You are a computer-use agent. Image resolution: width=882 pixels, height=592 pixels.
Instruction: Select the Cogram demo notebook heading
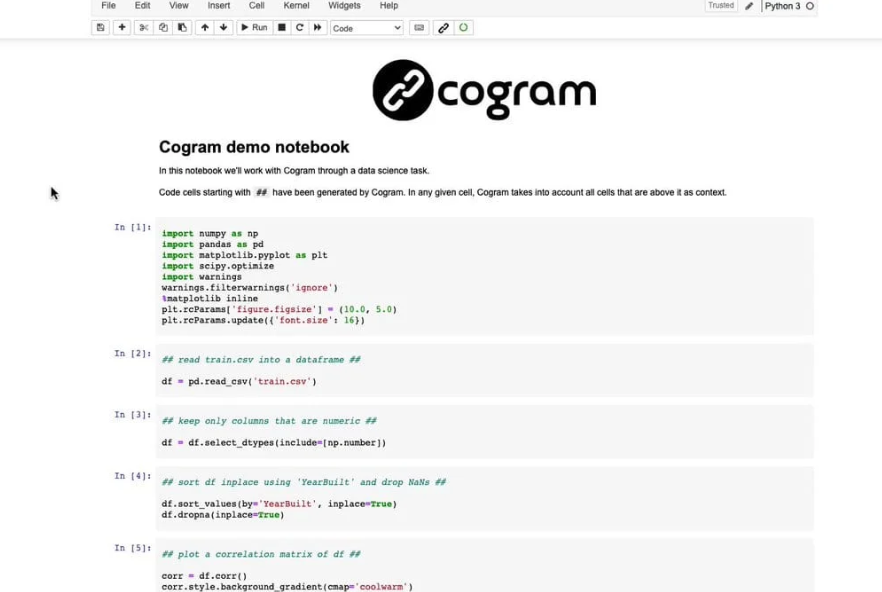click(x=254, y=147)
